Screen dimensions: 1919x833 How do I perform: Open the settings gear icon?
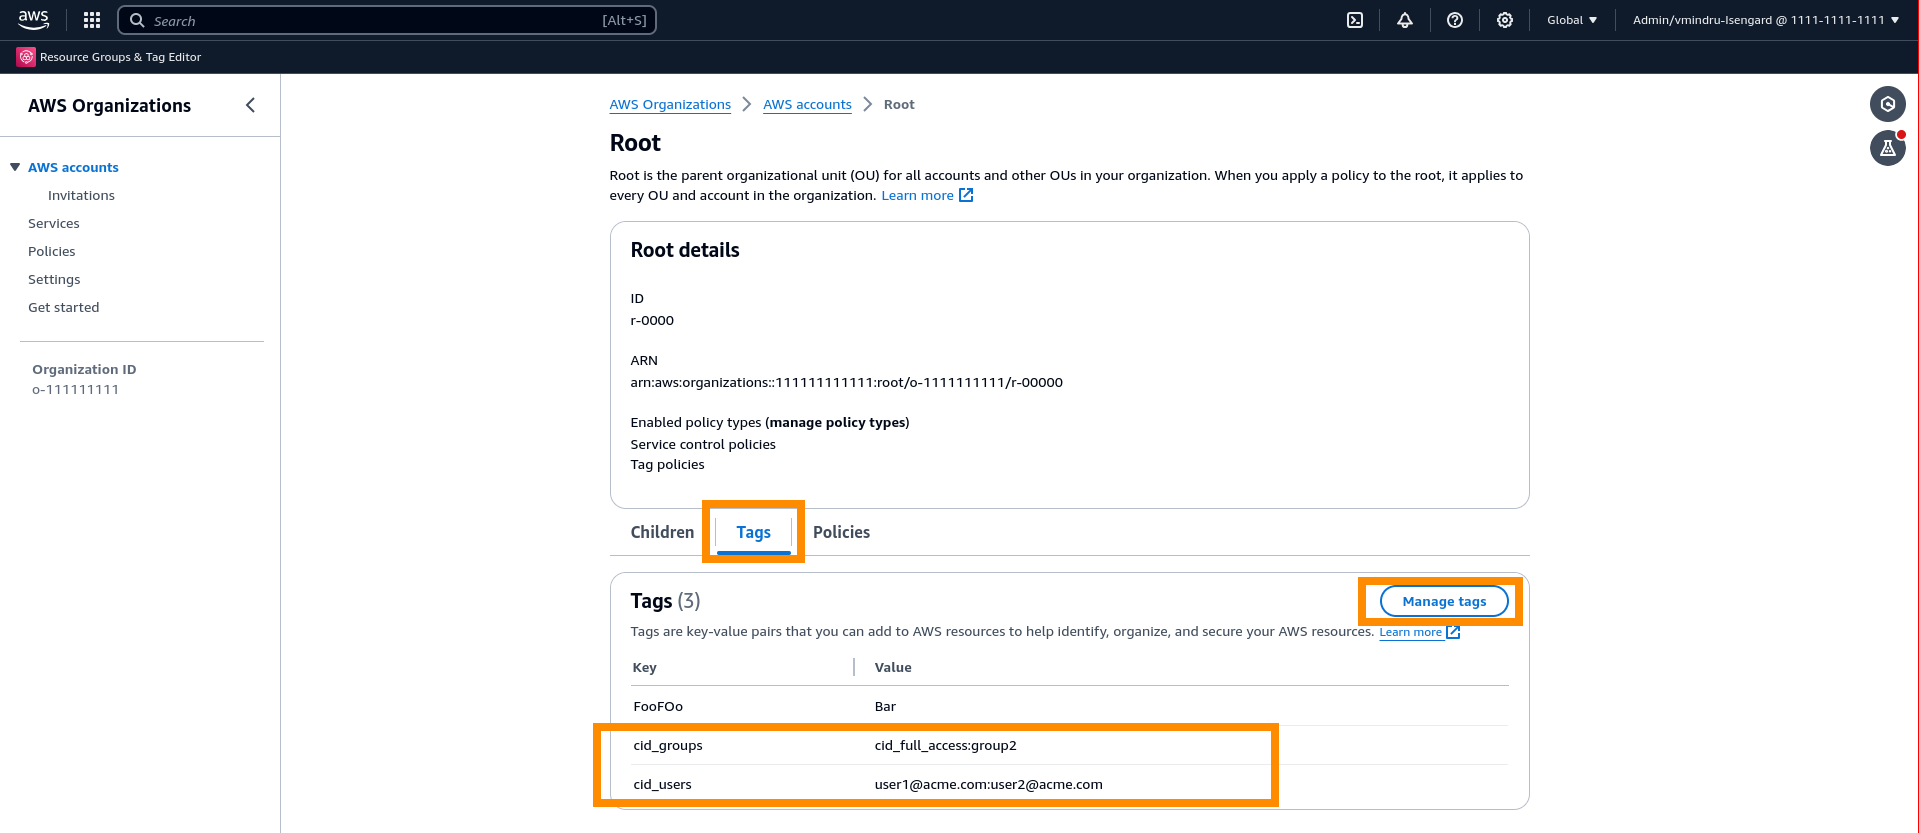click(x=1505, y=20)
